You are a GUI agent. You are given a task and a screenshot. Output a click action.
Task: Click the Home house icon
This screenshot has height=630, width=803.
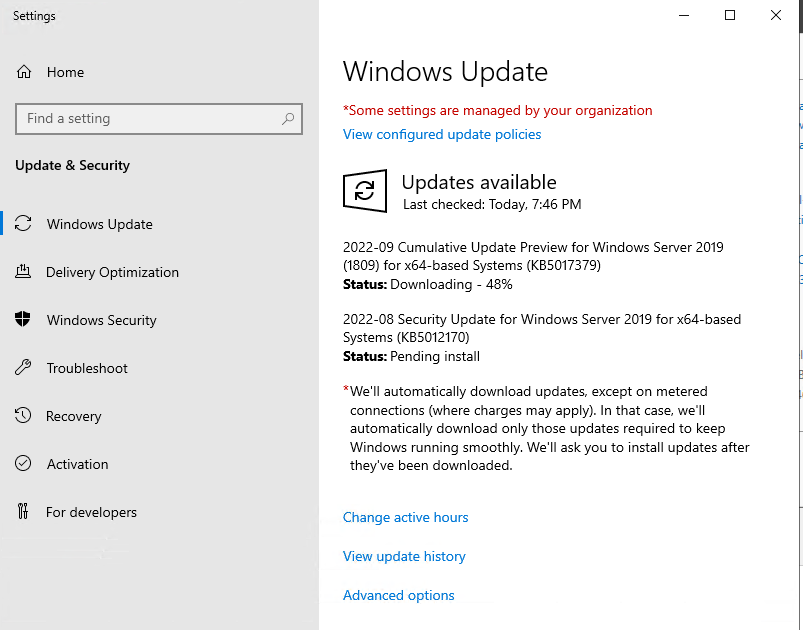tap(24, 72)
